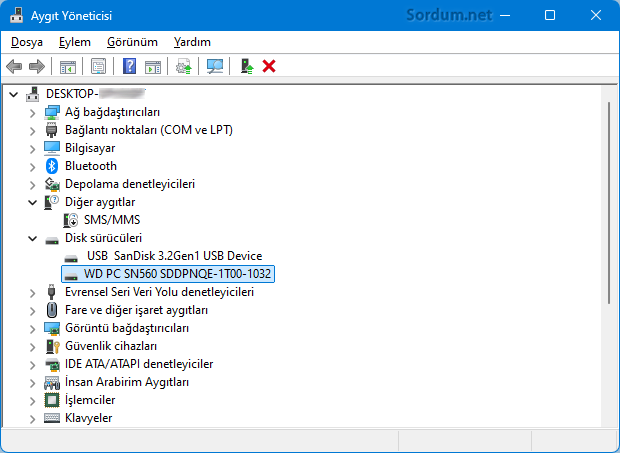Viewport: 620px width, 453px height.
Task: Select the SMS/MMS device entry
Action: pyautogui.click(x=112, y=220)
